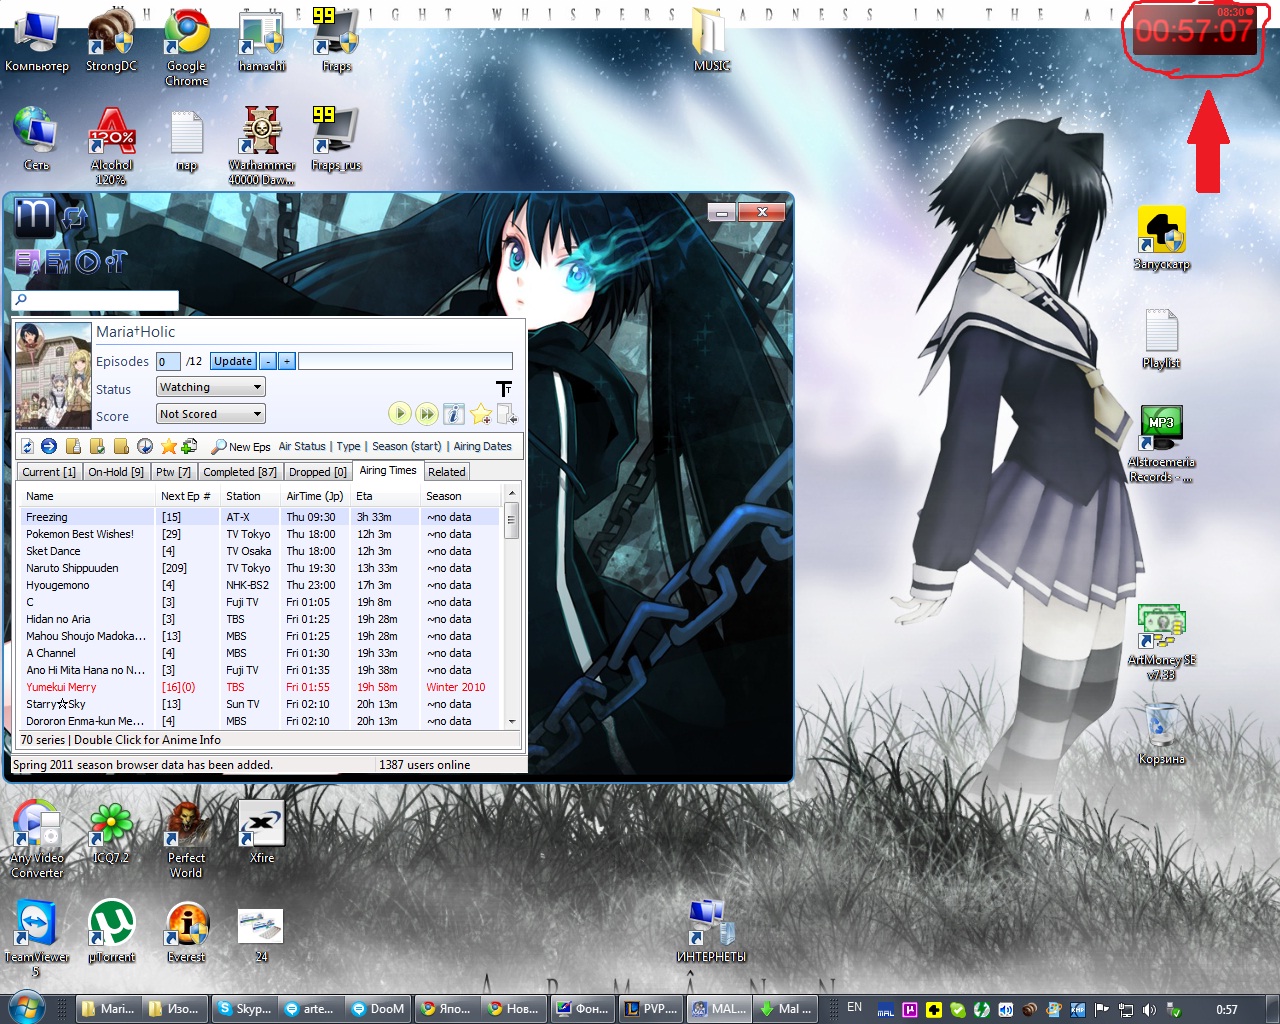1280x1024 pixels.
Task: Click the Type link in toolbar
Action: [348, 446]
